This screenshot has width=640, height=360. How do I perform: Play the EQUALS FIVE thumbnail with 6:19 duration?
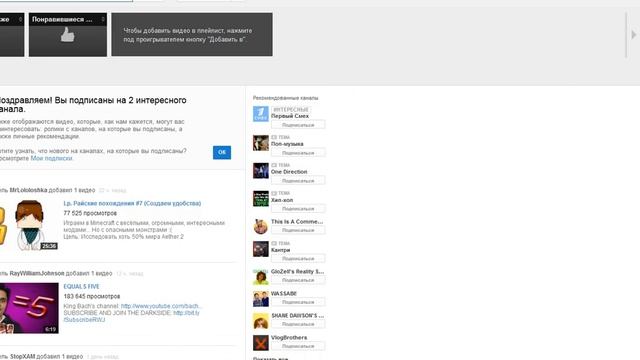(x=29, y=308)
